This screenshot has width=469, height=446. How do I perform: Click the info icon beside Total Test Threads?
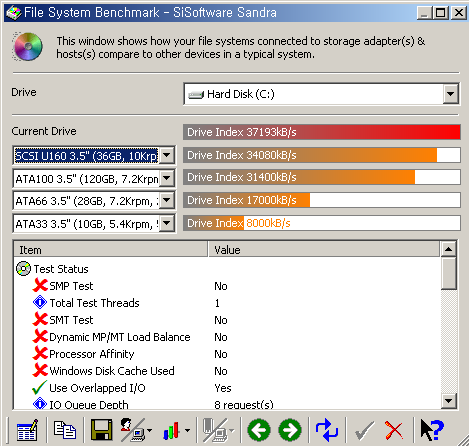pos(40,303)
